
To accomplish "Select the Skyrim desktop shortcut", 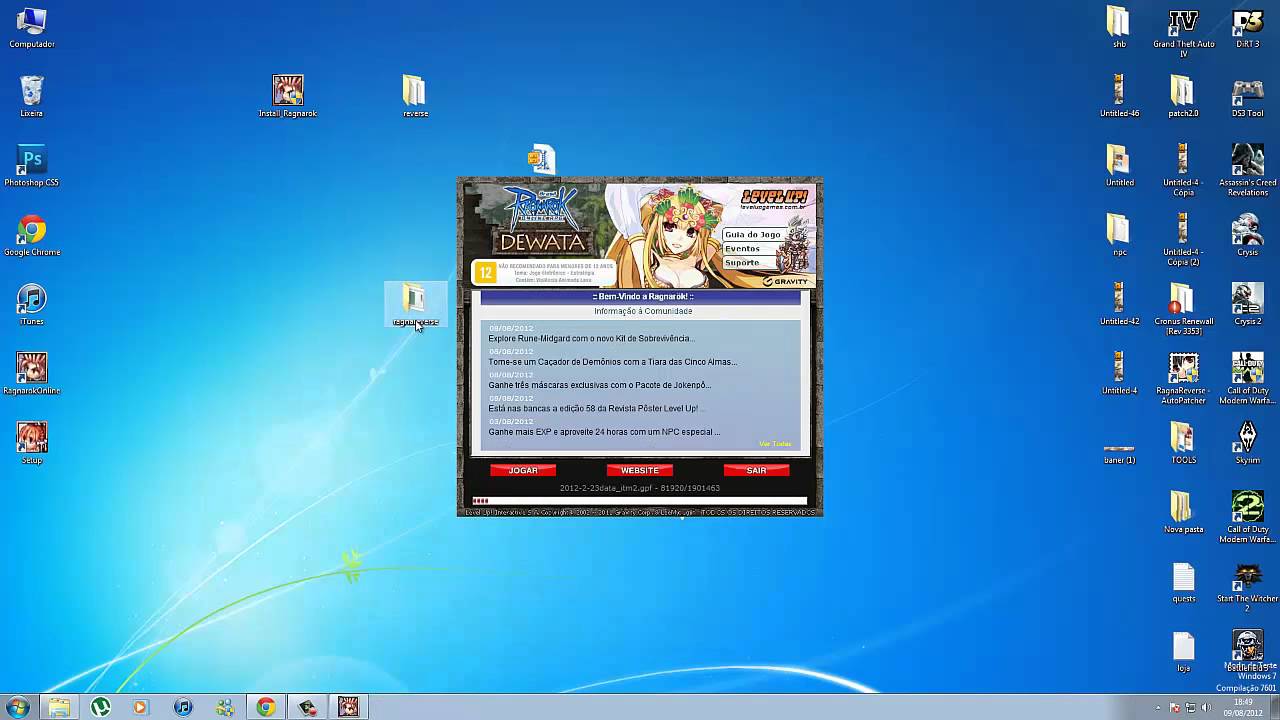I will (1247, 443).
